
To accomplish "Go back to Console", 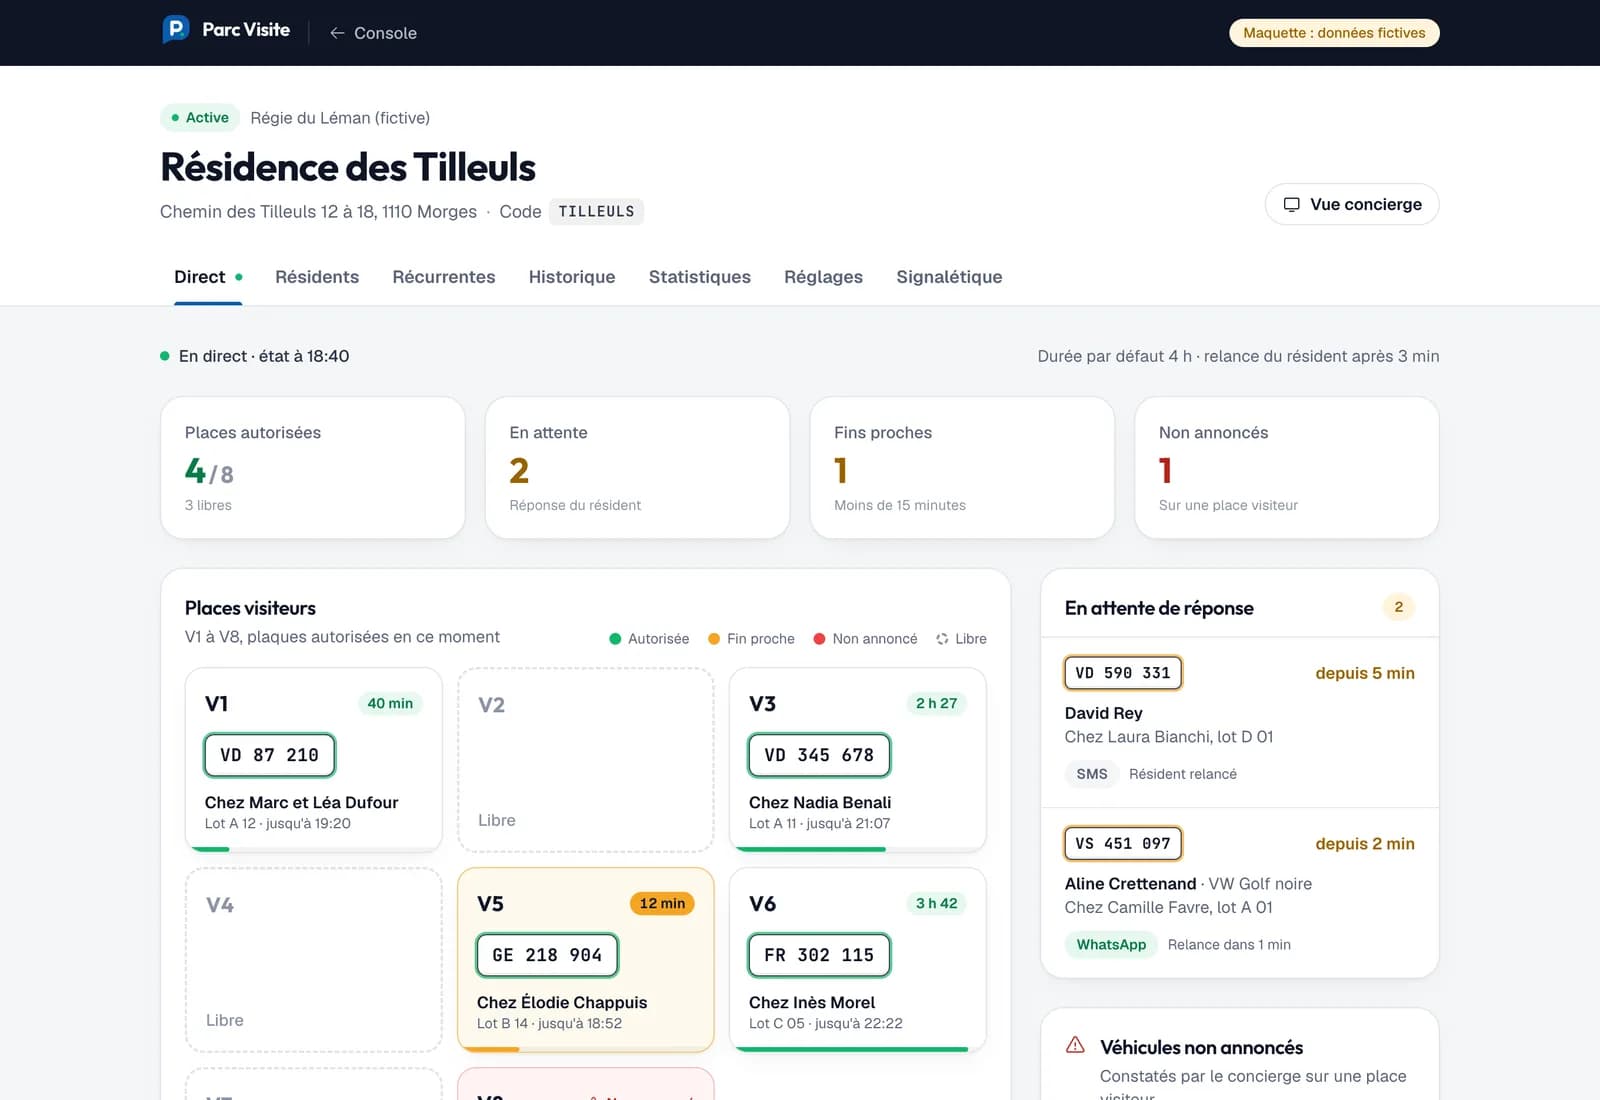I will pos(373,33).
